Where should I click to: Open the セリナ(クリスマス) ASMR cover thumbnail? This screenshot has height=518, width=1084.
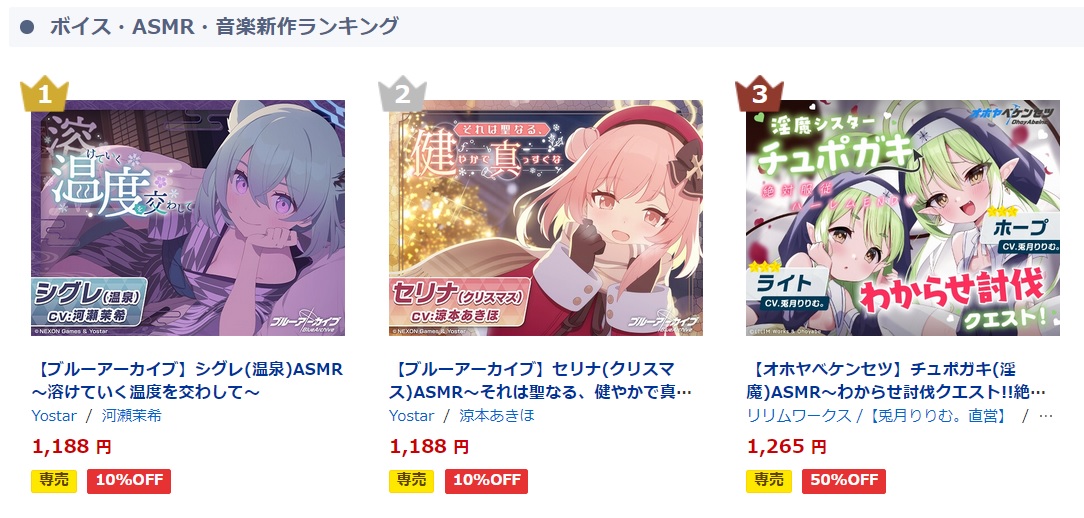[546, 218]
